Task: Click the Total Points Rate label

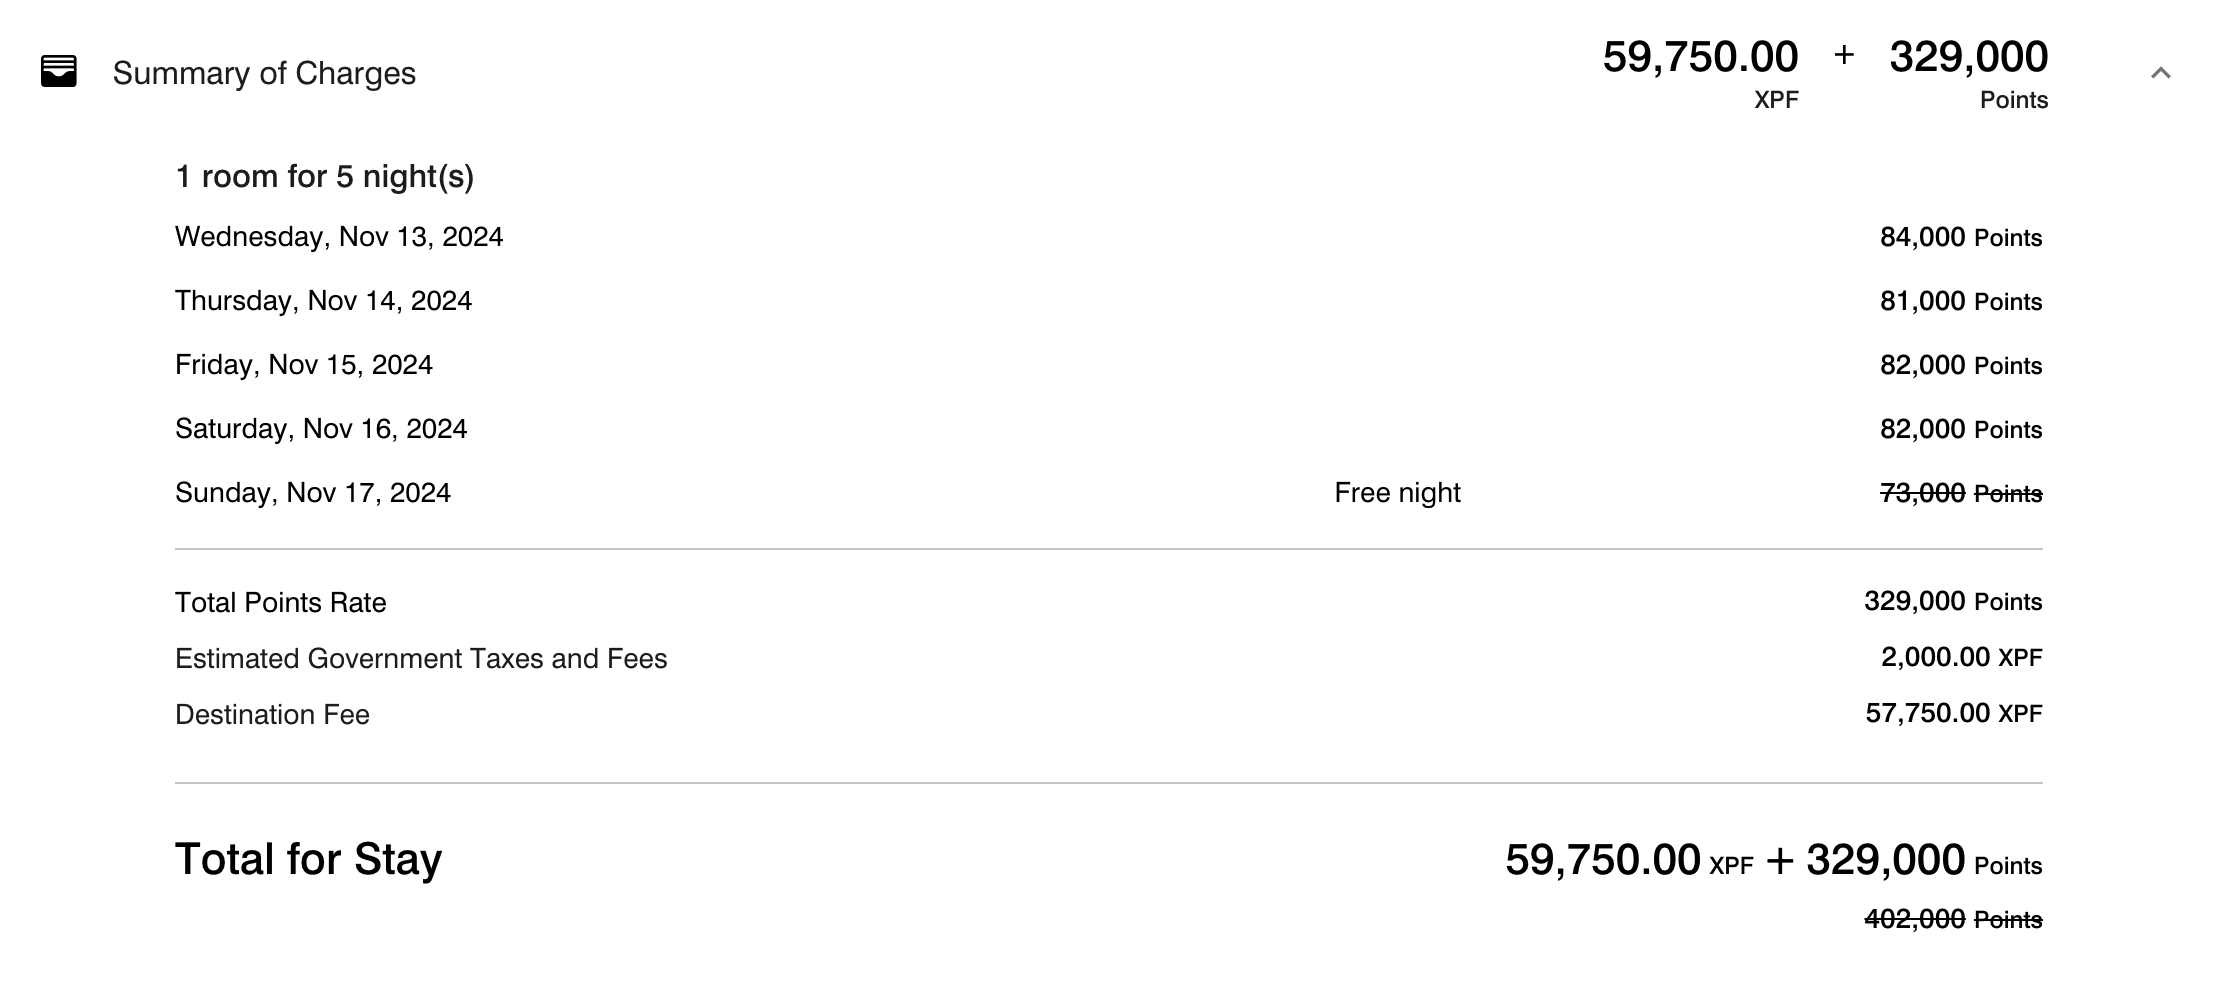Action: click(x=280, y=603)
